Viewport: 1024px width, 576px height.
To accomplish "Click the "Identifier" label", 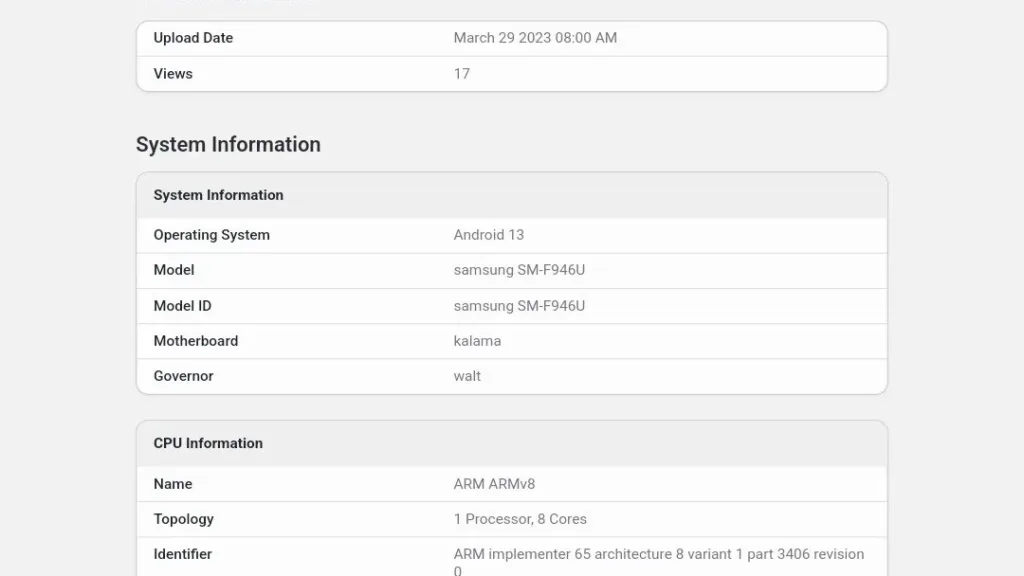I will click(182, 554).
